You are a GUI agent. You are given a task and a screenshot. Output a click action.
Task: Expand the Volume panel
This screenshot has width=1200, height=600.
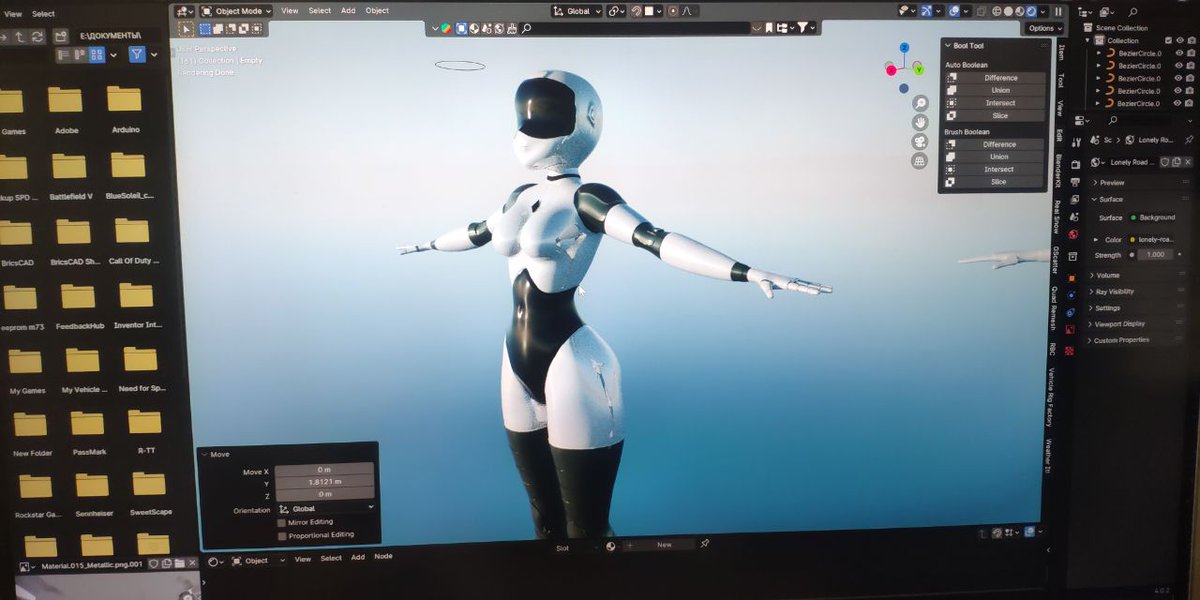(x=1107, y=275)
